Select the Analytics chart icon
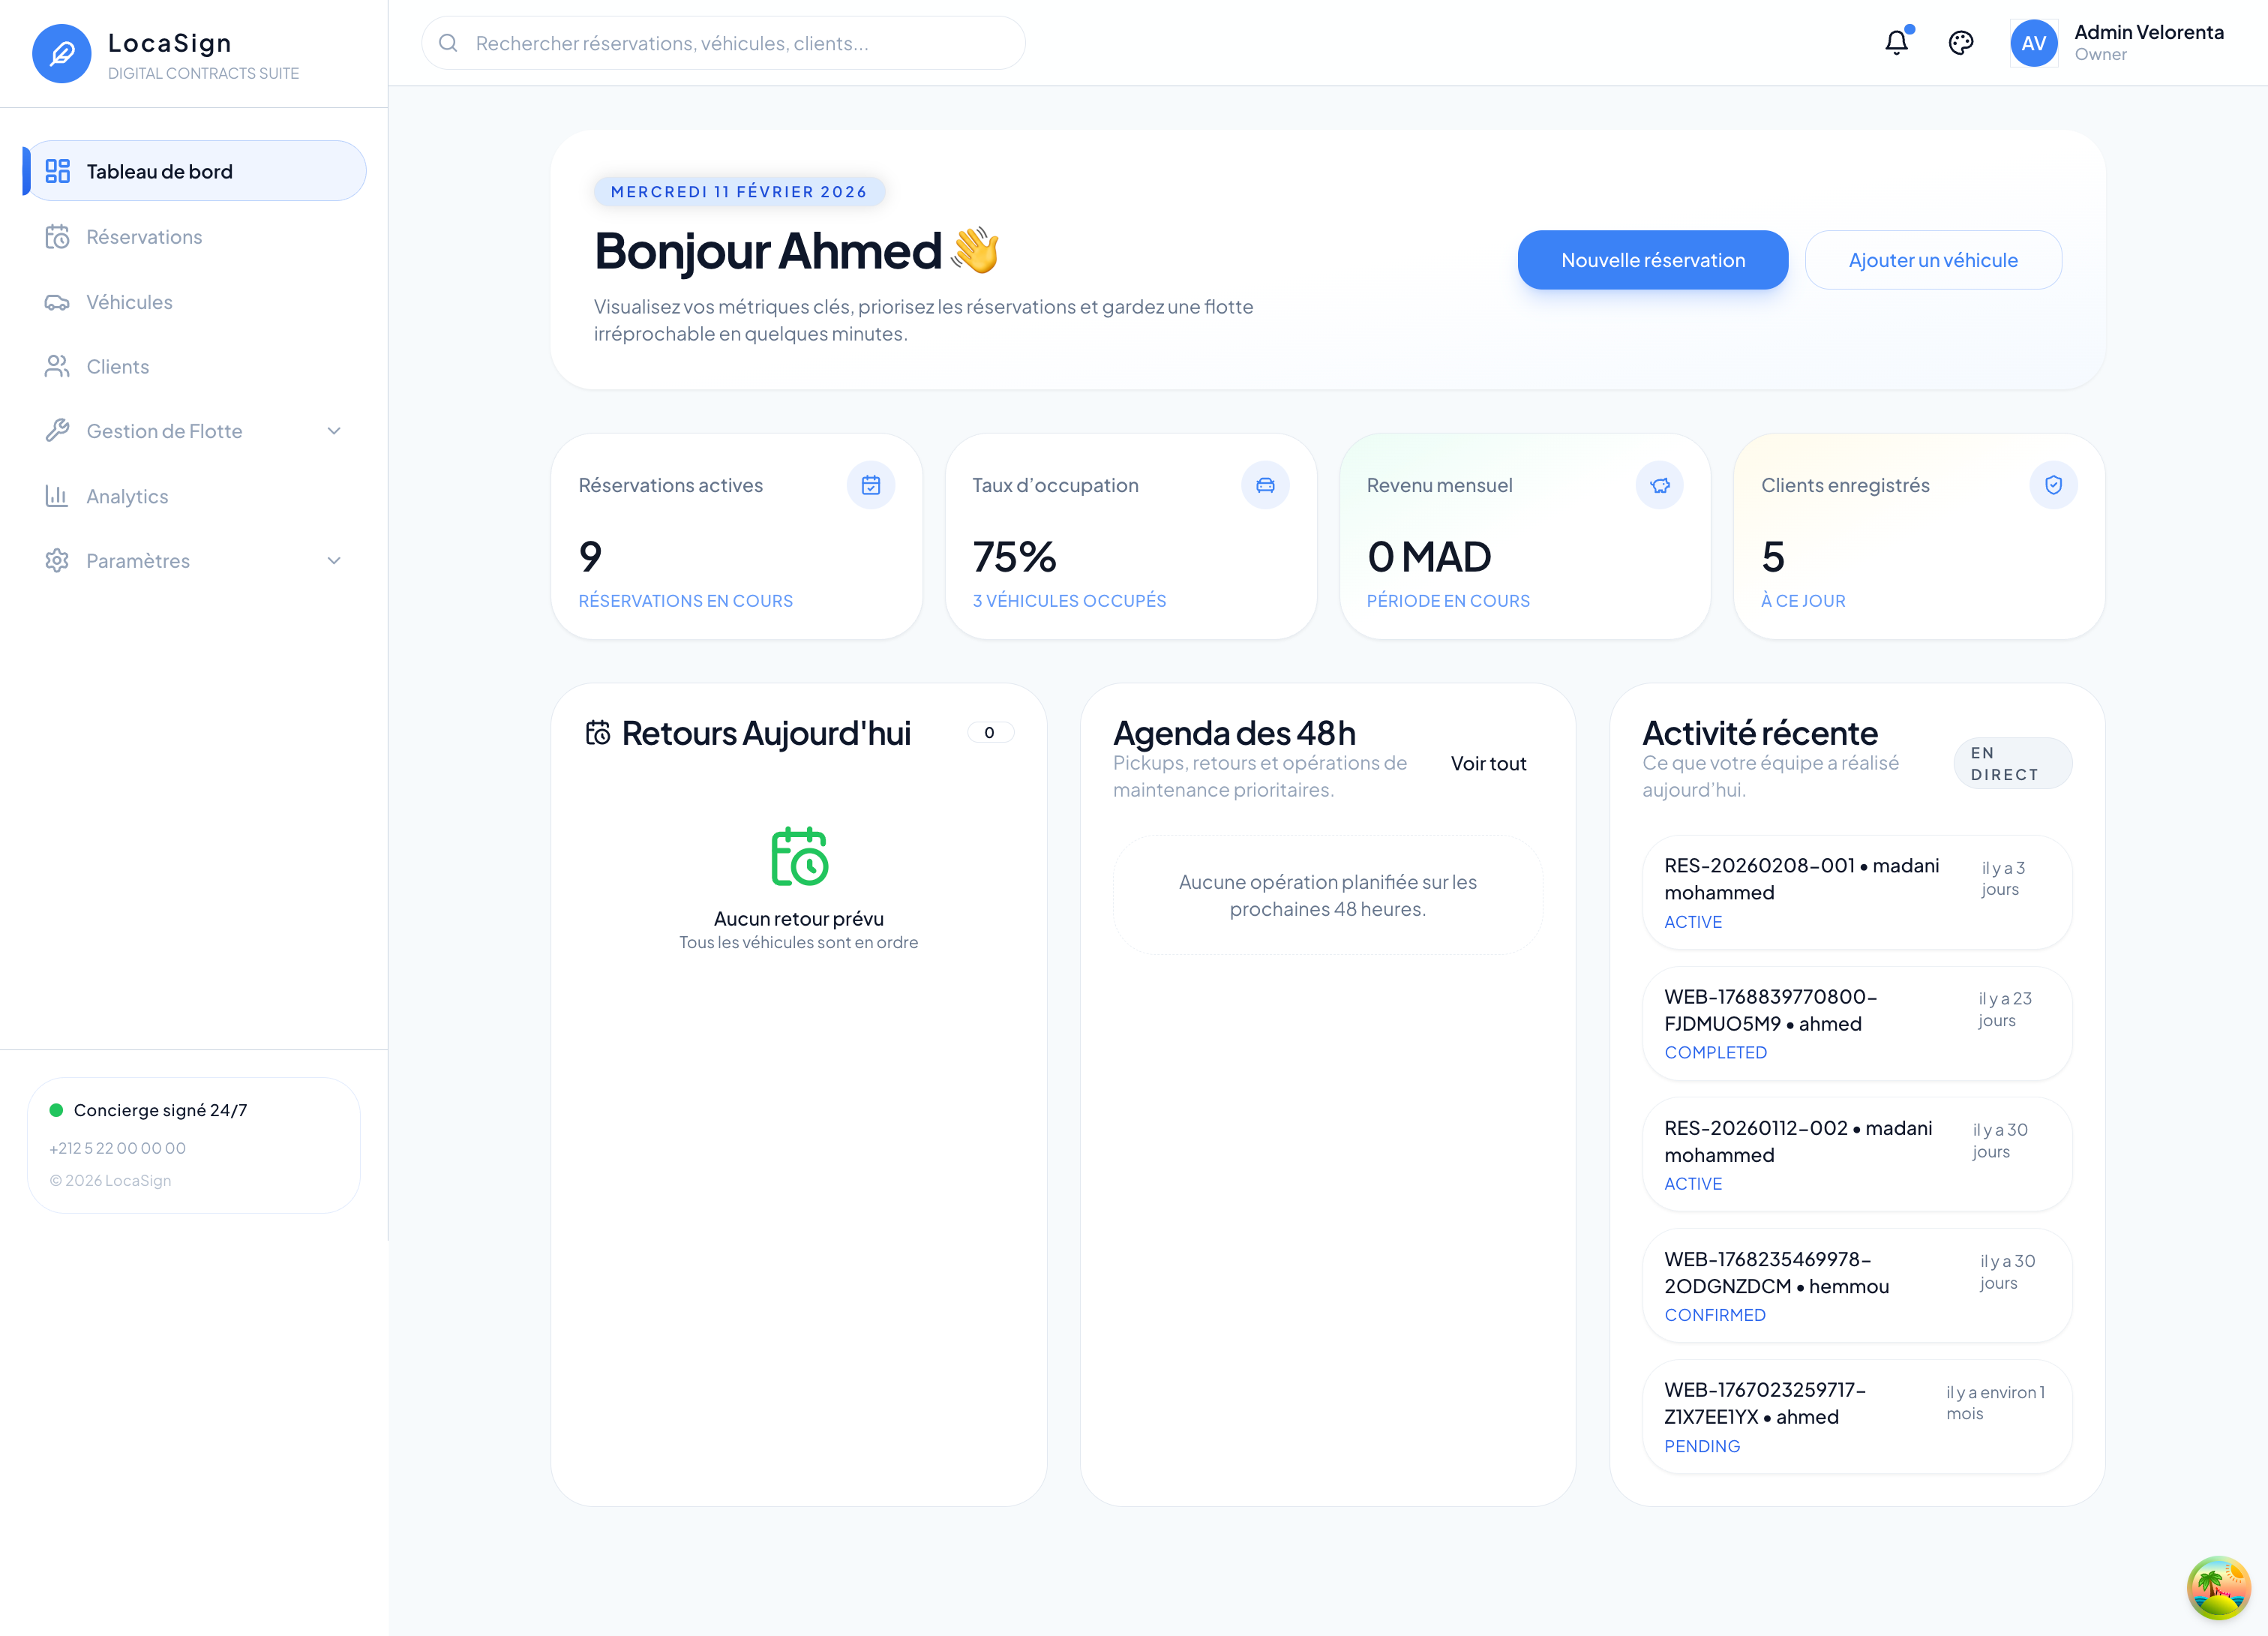This screenshot has height=1636, width=2268. pyautogui.click(x=58, y=495)
